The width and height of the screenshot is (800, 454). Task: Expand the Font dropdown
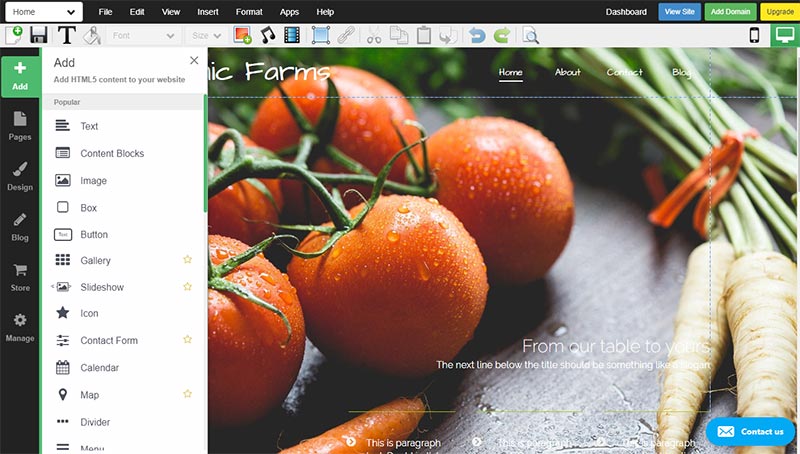(x=143, y=36)
